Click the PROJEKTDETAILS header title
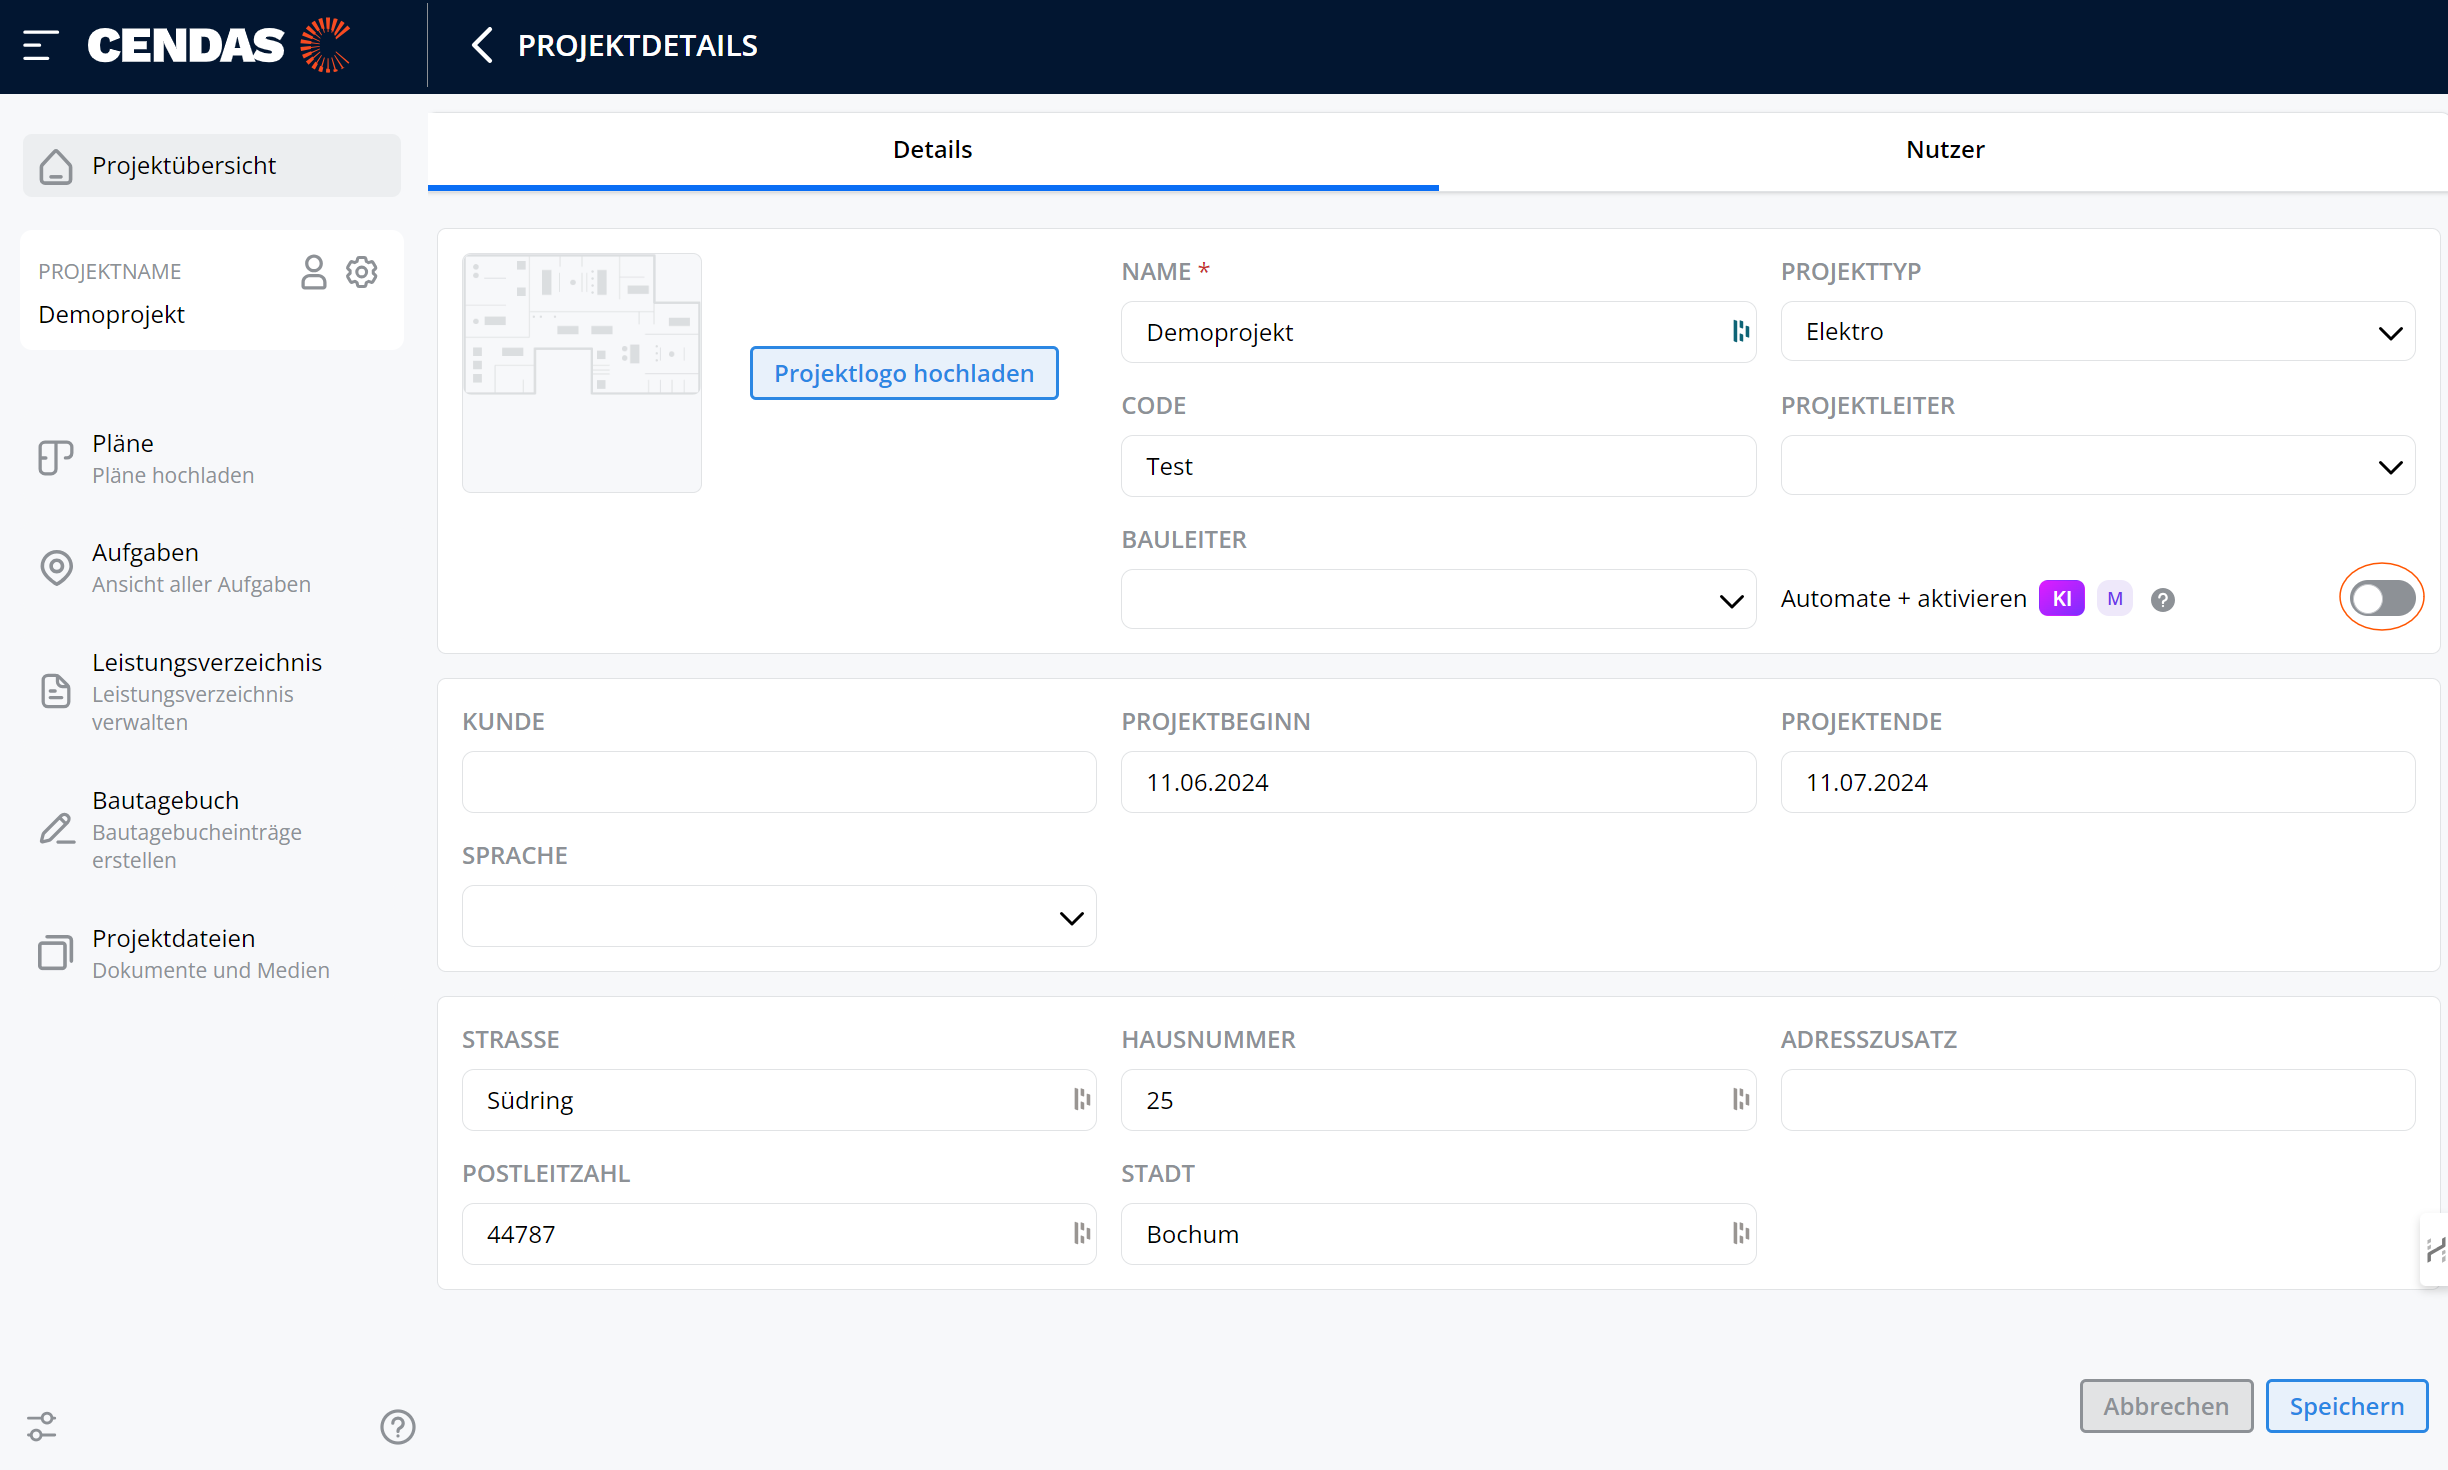This screenshot has height=1470, width=2448. pyautogui.click(x=637, y=46)
